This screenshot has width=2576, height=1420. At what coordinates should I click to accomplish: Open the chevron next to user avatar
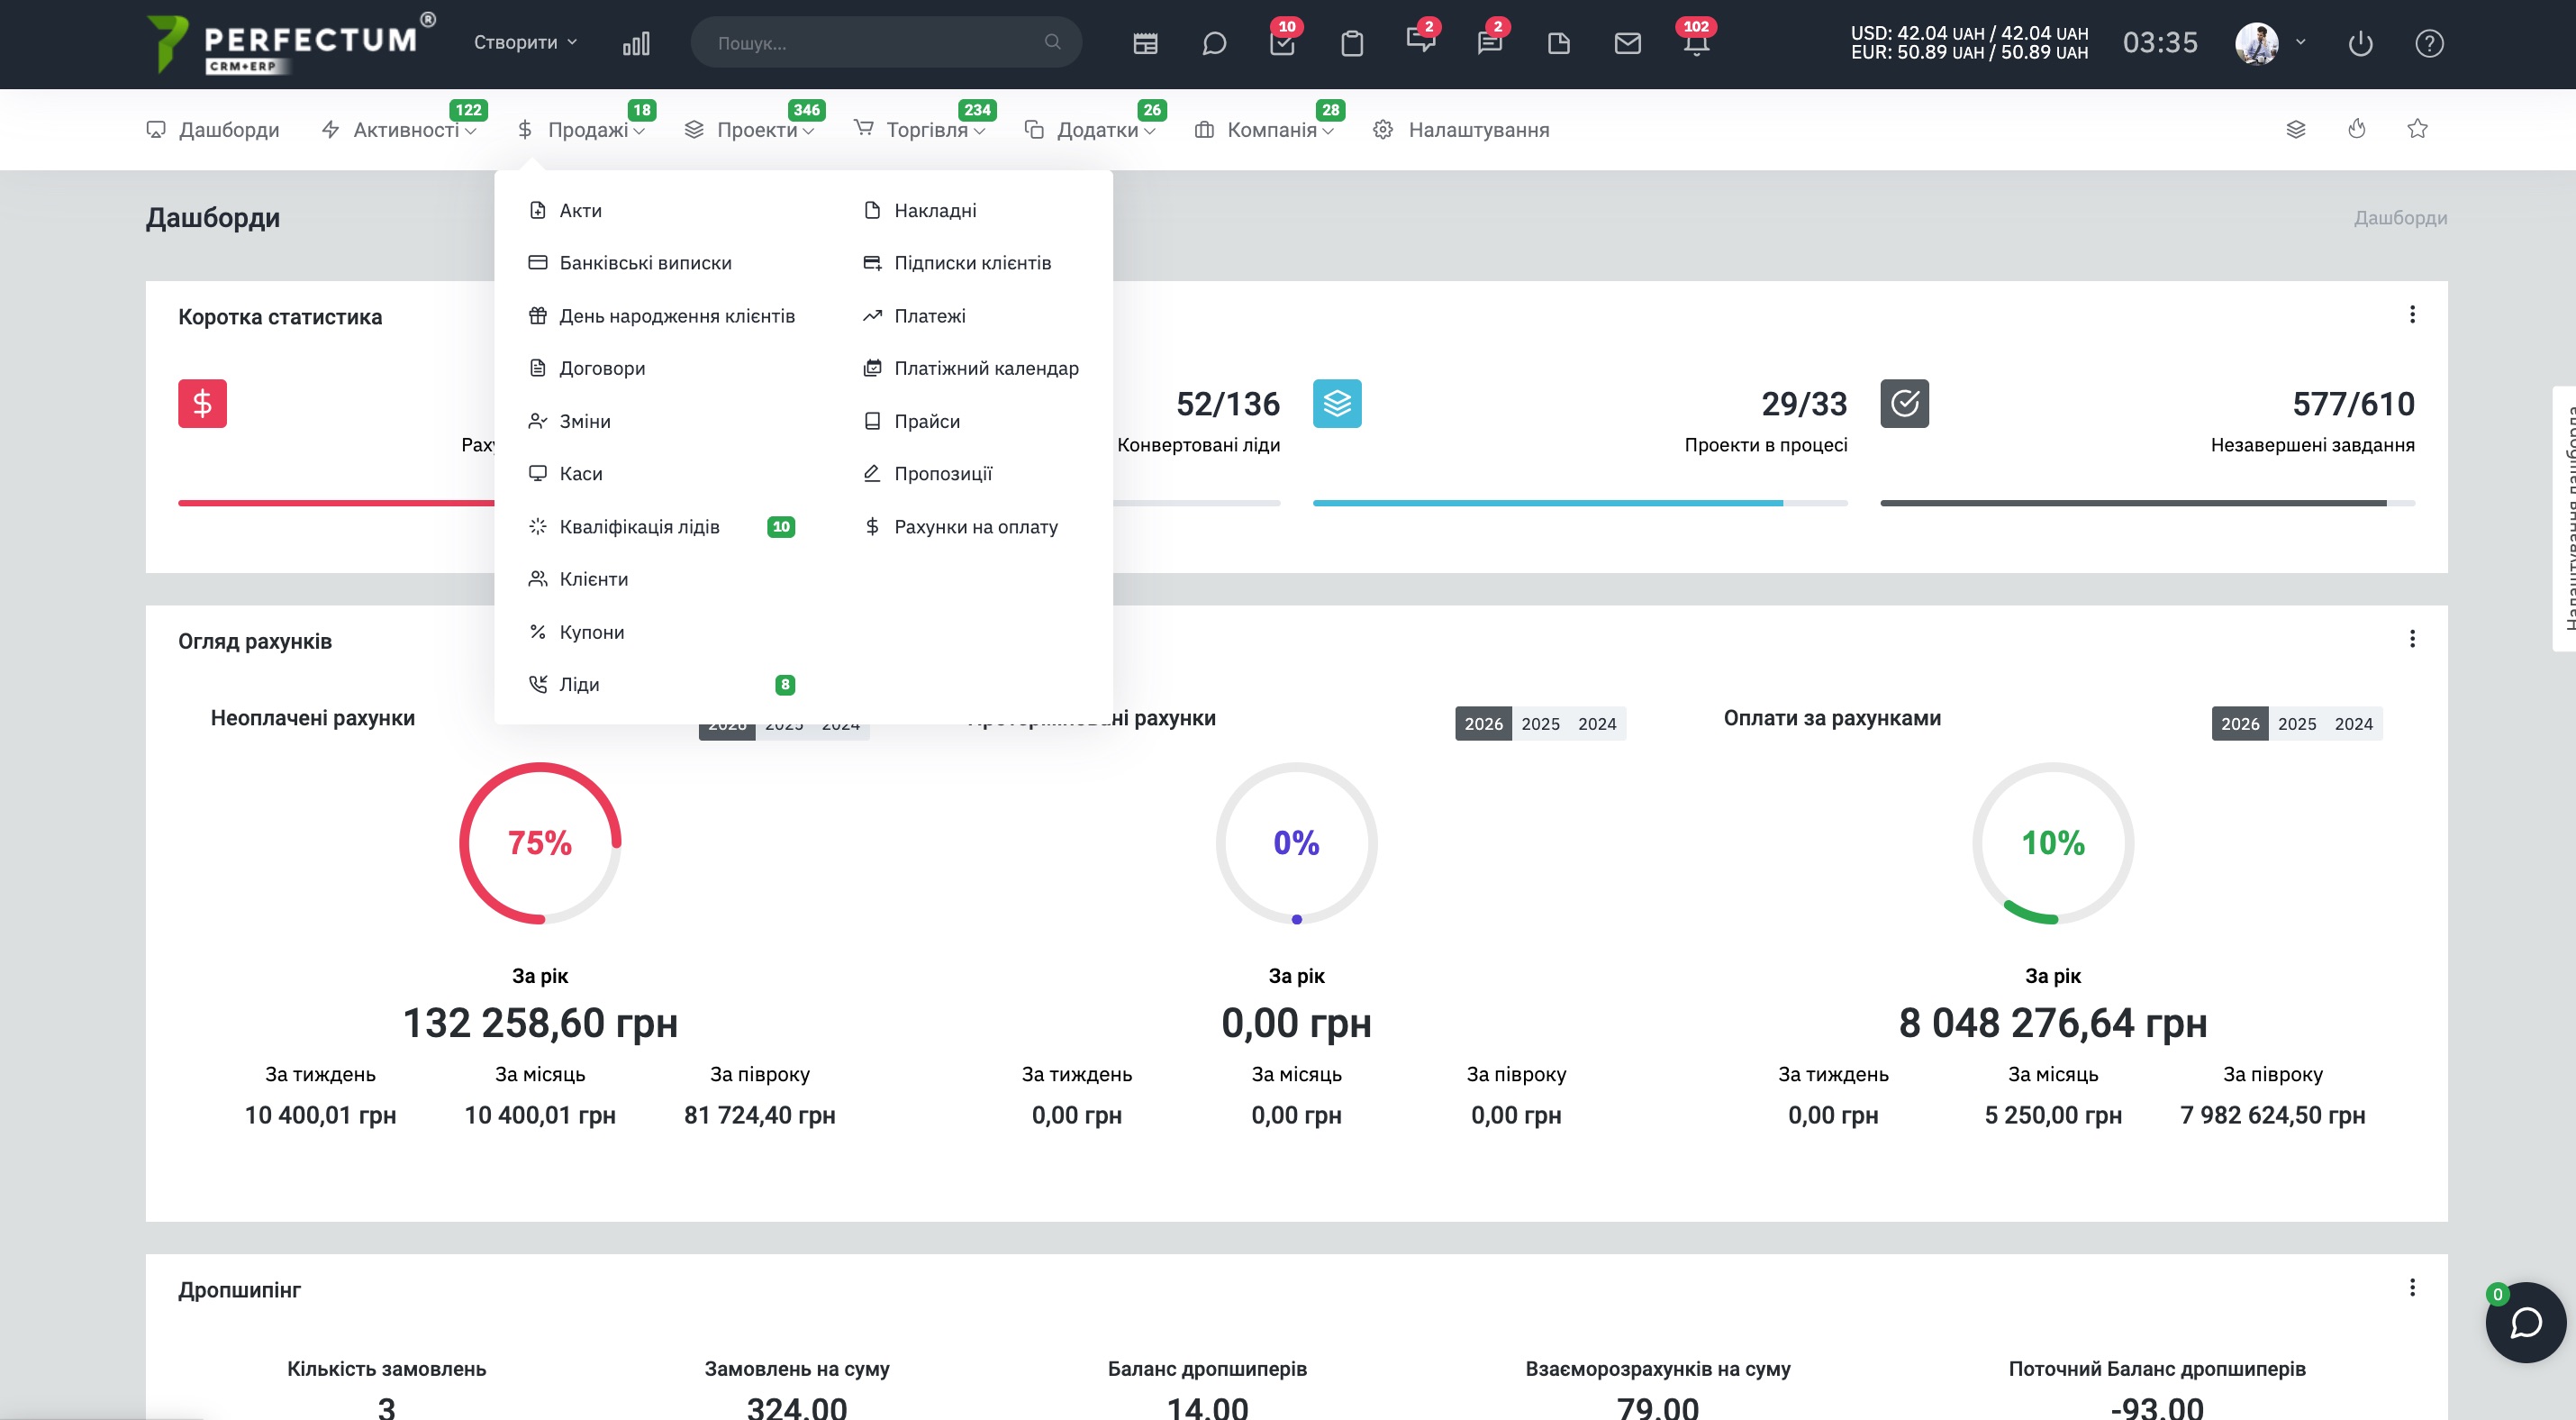pyautogui.click(x=2301, y=42)
